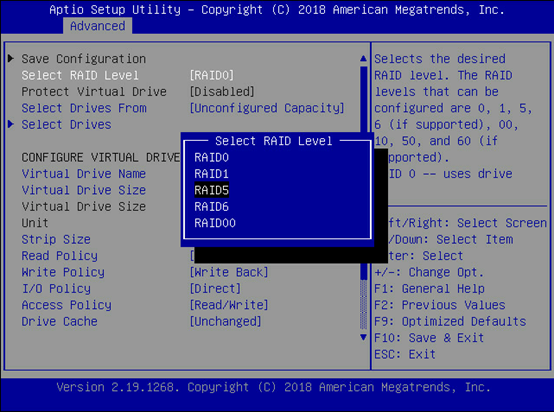
Task: Select the Read Policy setting
Action: pos(59,256)
